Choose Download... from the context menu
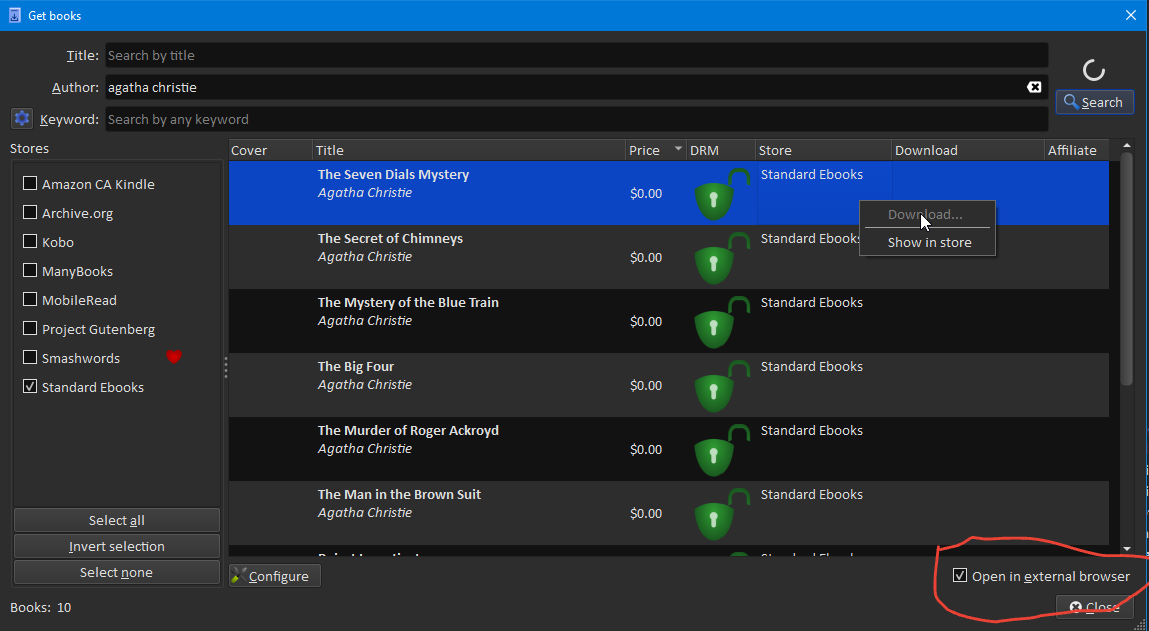The image size is (1149, 631). [x=927, y=215]
